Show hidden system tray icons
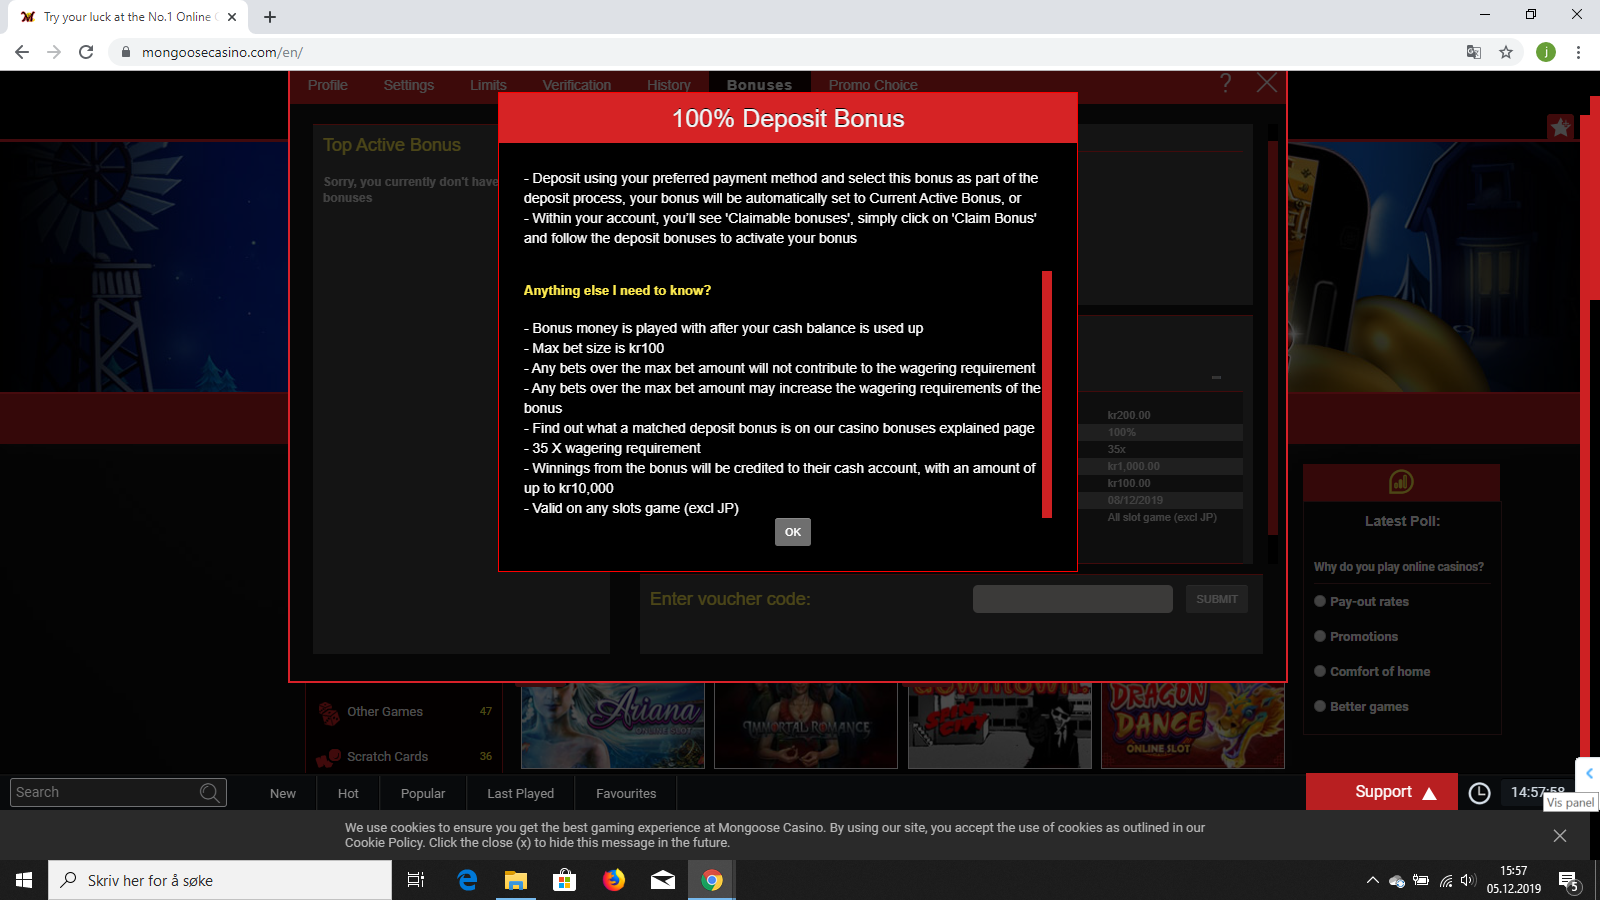Image resolution: width=1600 pixels, height=900 pixels. (x=1372, y=880)
